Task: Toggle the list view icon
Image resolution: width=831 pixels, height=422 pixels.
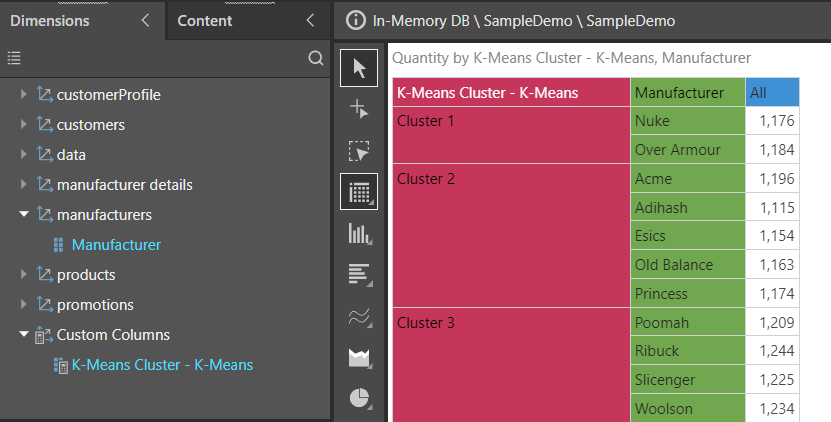Action: pos(14,58)
